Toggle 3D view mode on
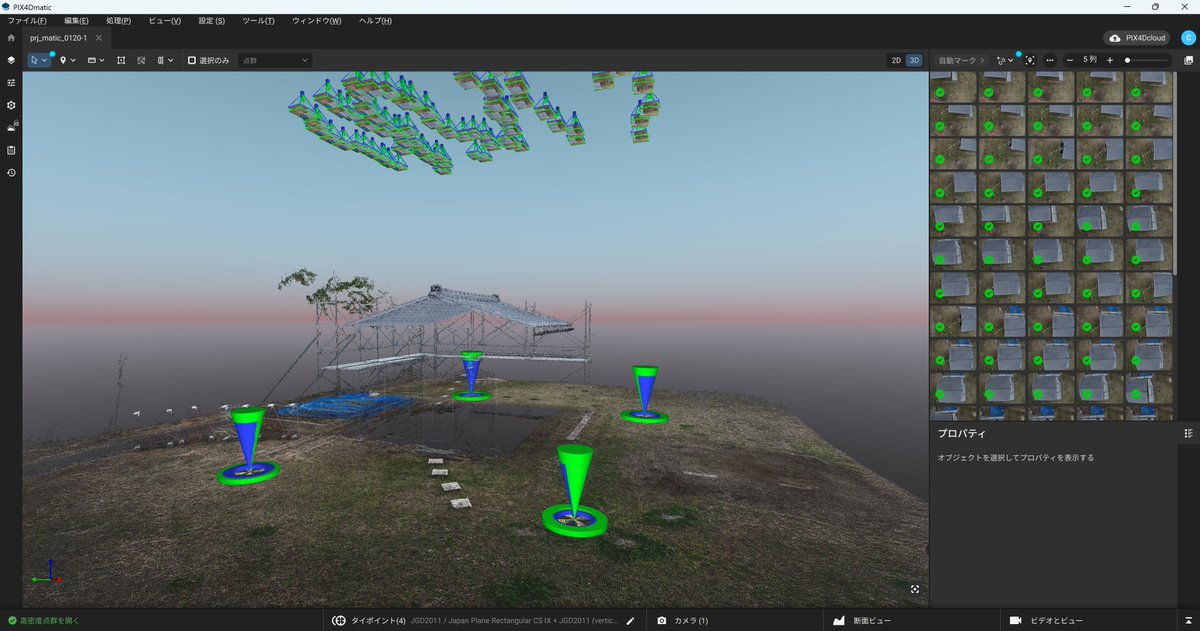Image resolution: width=1200 pixels, height=631 pixels. (x=913, y=60)
